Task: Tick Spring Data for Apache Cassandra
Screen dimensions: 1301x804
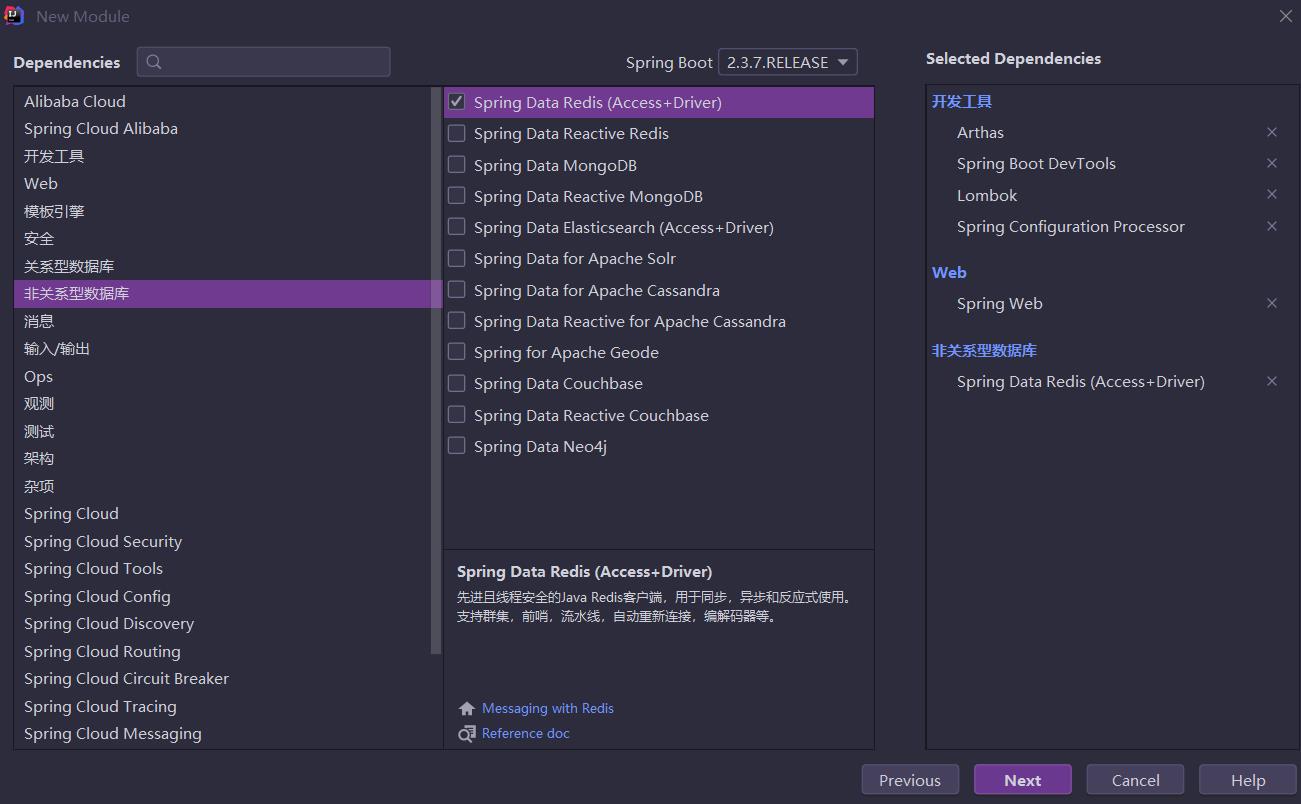Action: [457, 290]
